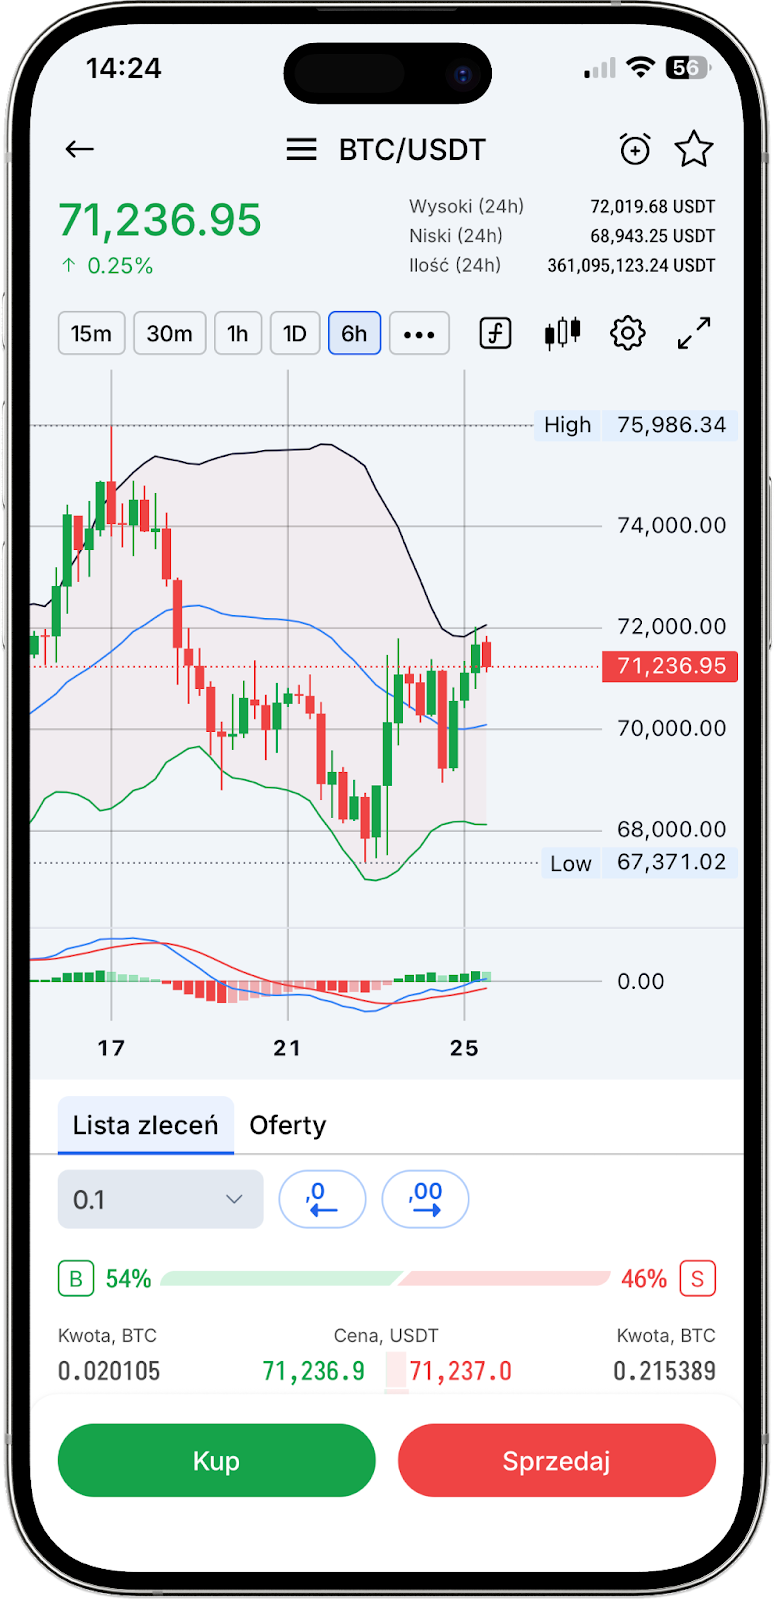Add BTC/USDT to favorites with star
The image size is (774, 1600).
click(x=694, y=150)
